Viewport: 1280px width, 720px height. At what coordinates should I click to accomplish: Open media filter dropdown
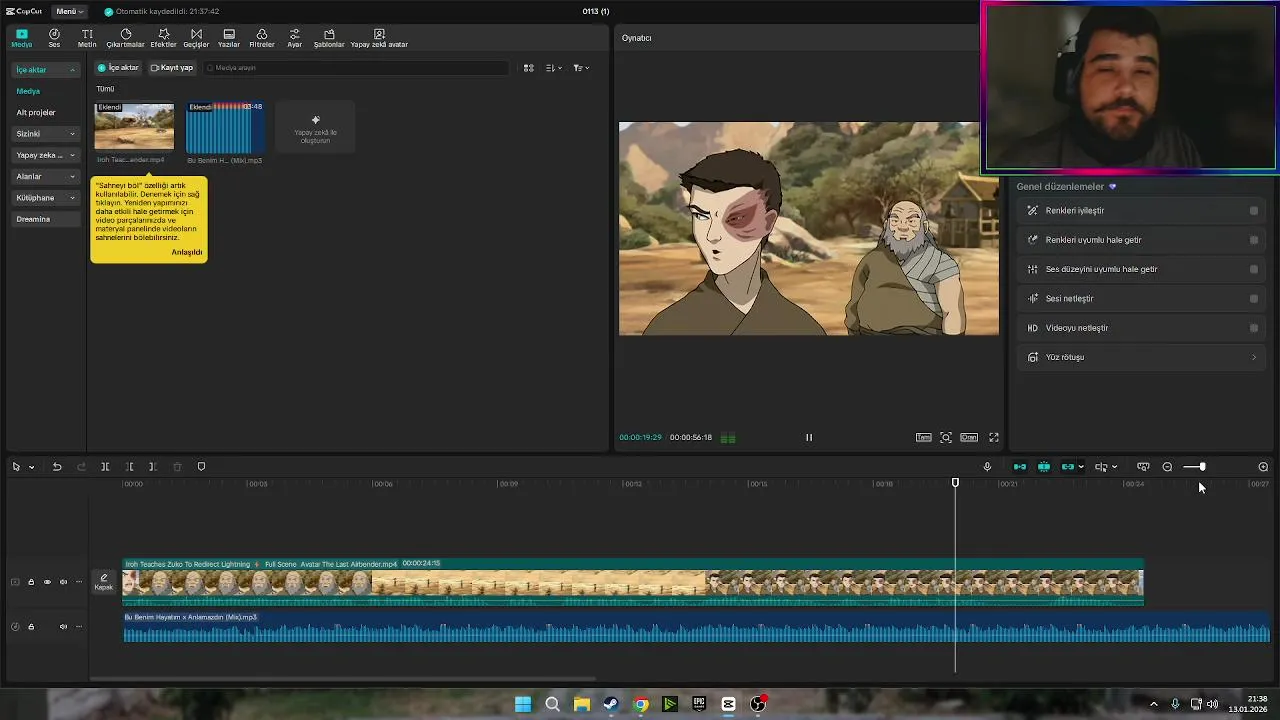pos(581,68)
